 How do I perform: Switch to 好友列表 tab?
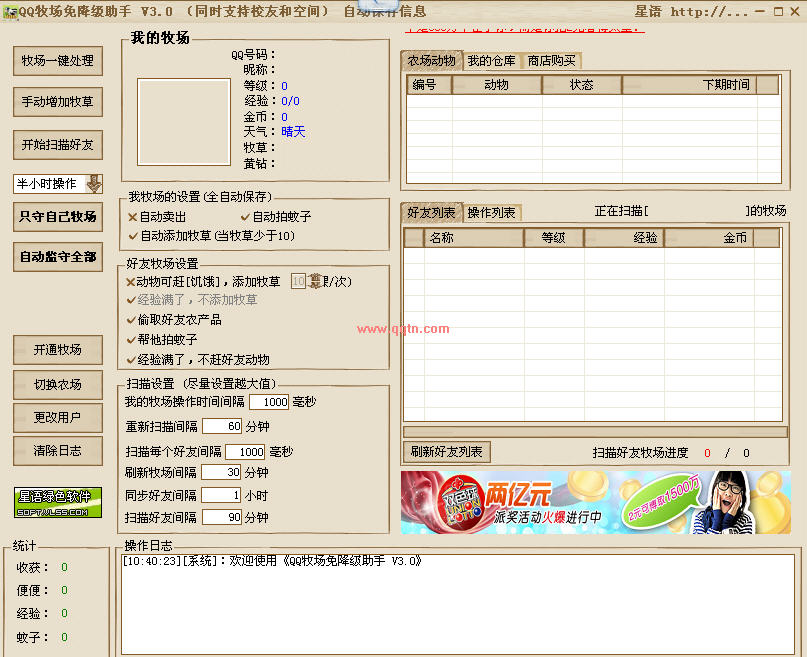tap(431, 212)
